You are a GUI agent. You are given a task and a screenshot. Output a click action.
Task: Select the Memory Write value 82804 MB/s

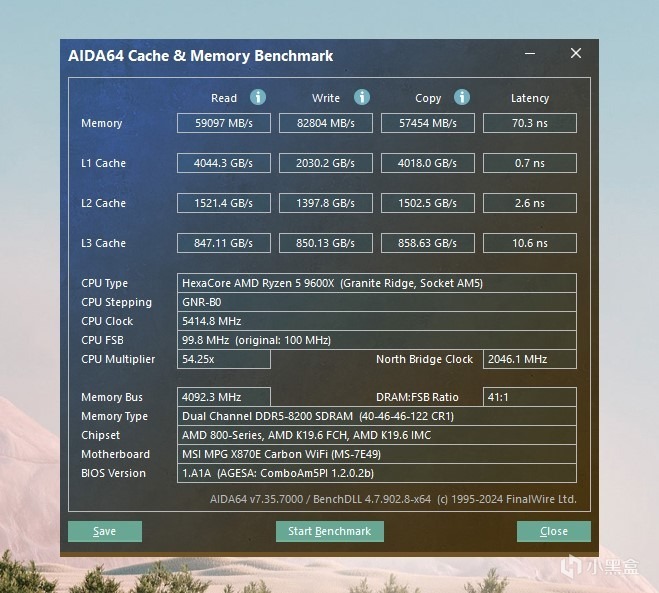(x=326, y=123)
